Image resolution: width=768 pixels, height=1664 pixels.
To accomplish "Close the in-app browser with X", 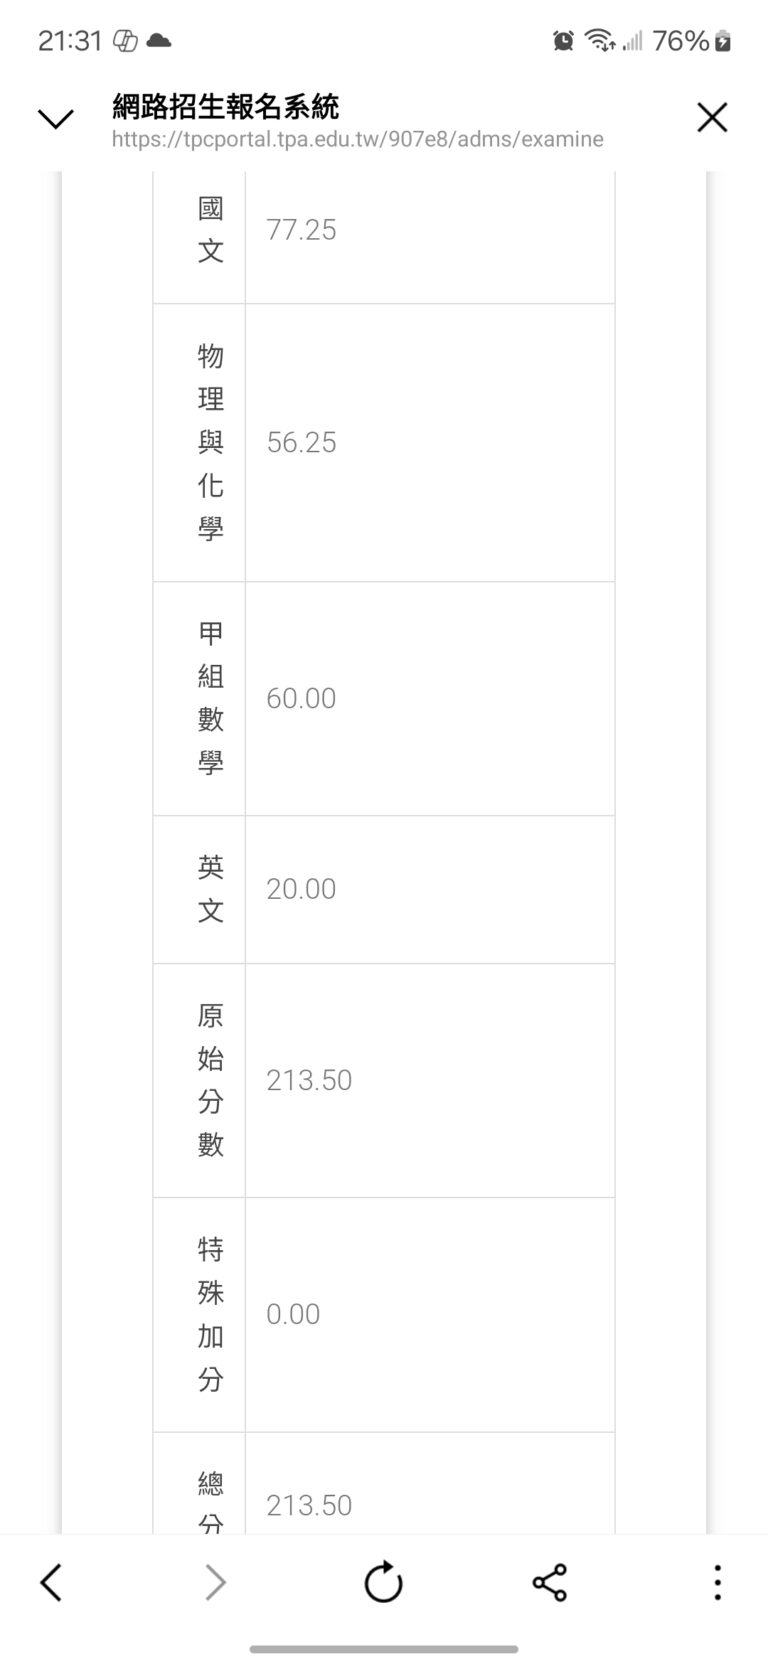I will pyautogui.click(x=712, y=118).
